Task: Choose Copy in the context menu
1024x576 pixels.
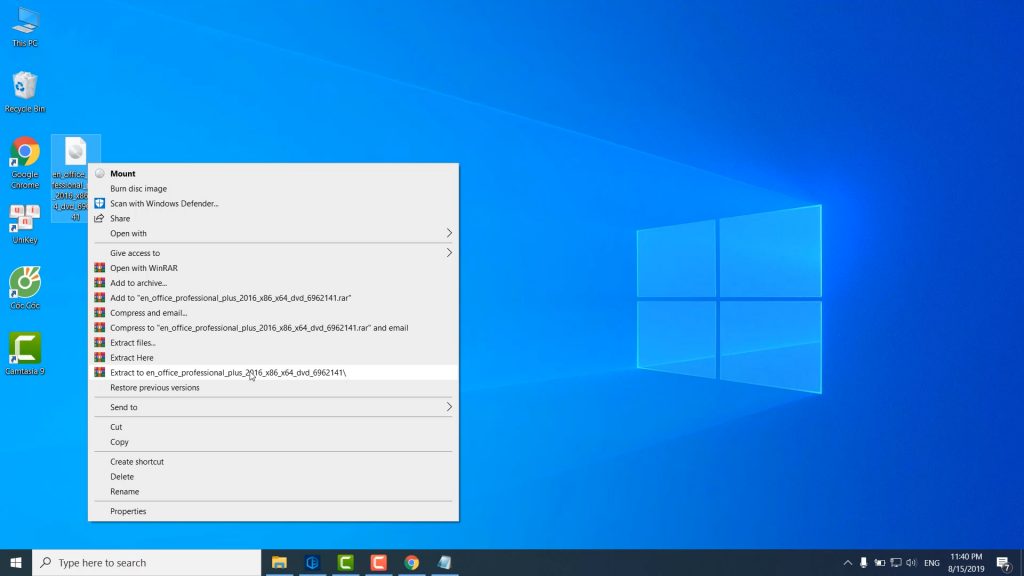Action: click(x=273, y=442)
